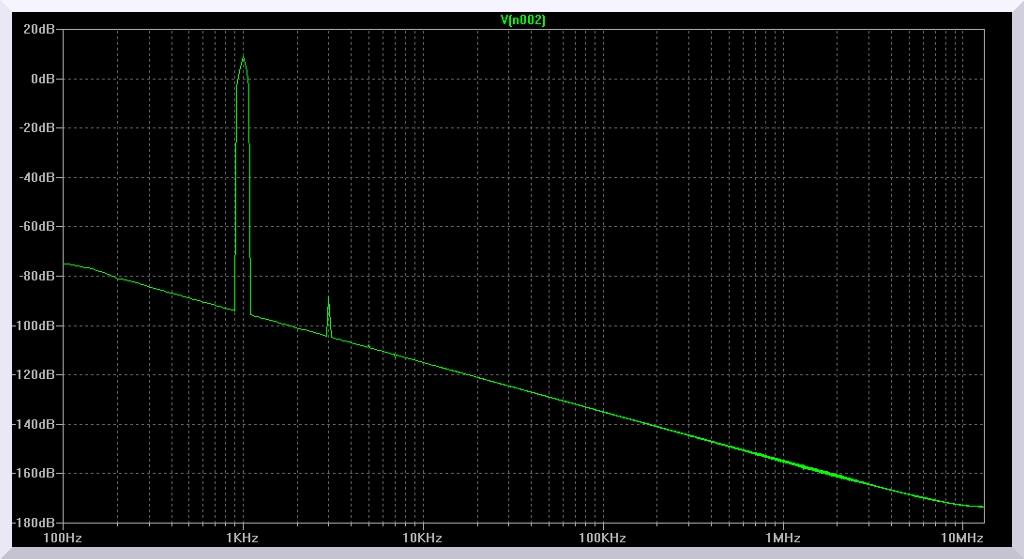Click the 10MHz horizontal axis label
This screenshot has width=1024, height=559.
tap(962, 538)
